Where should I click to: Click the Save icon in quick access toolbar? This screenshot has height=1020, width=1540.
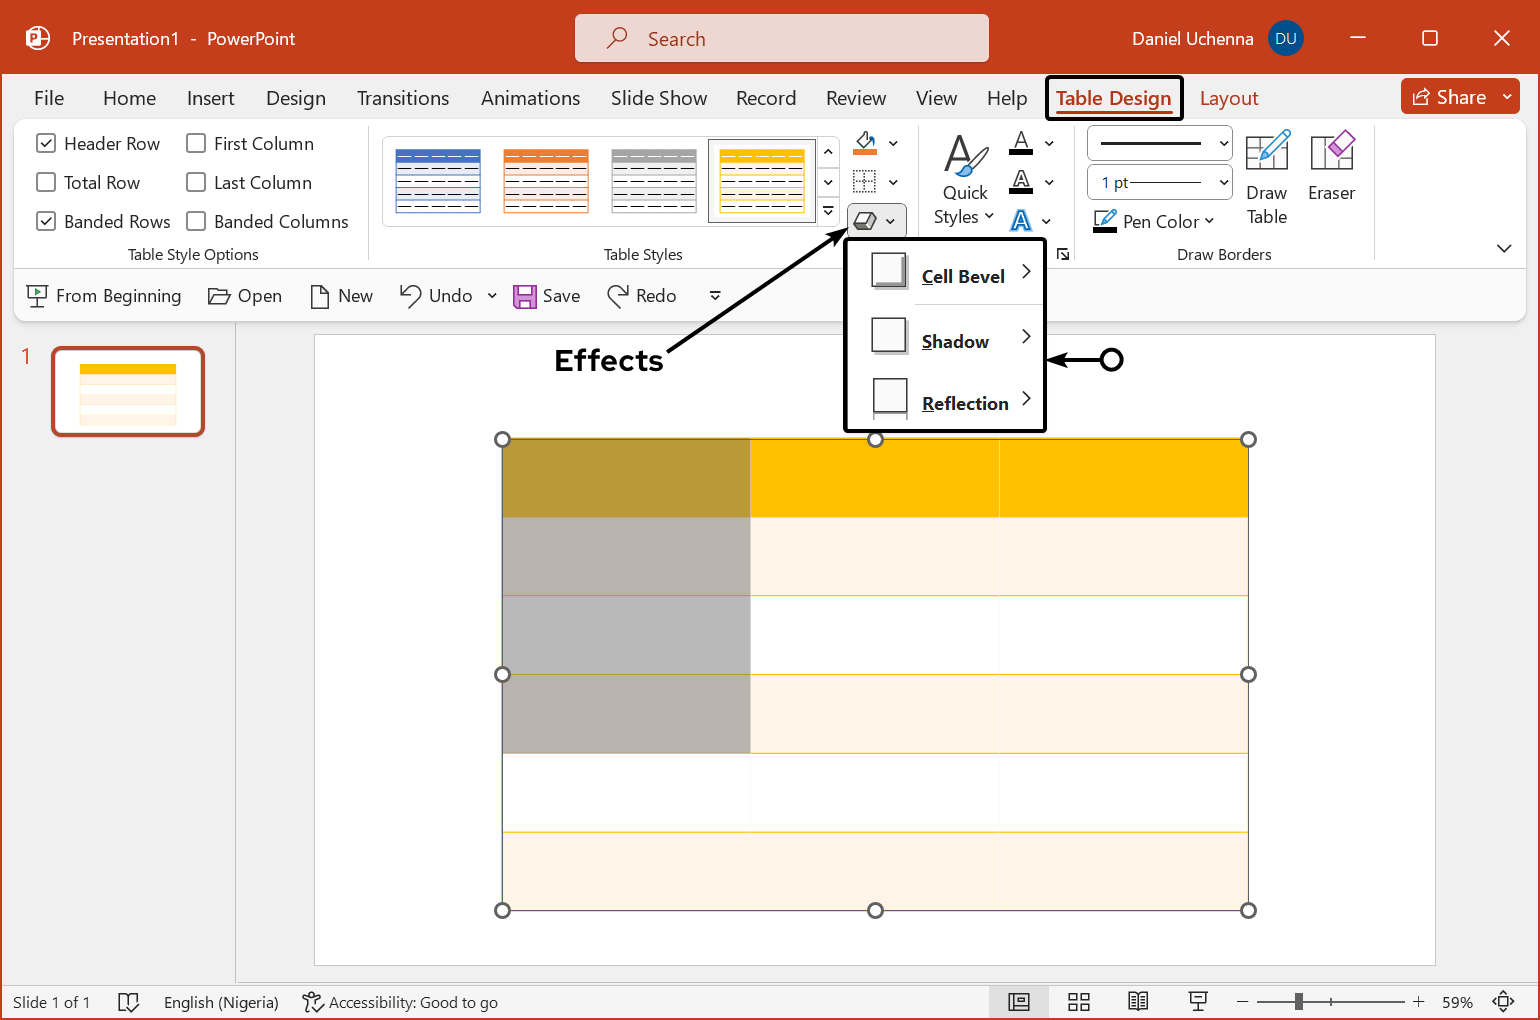click(546, 296)
